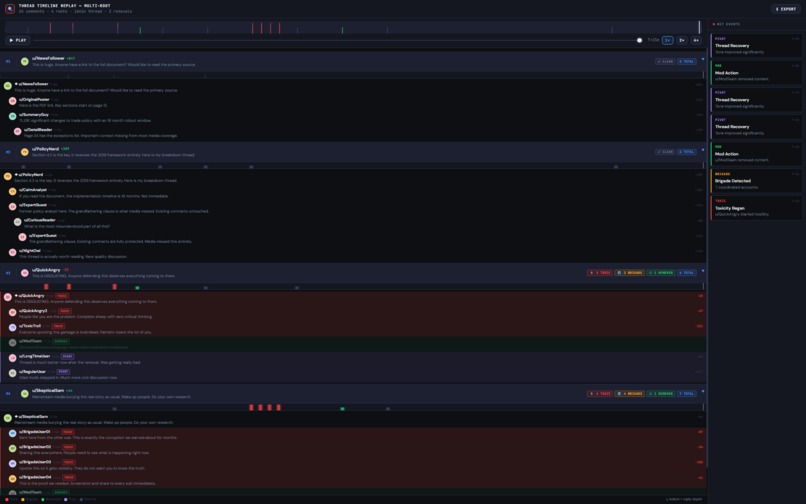806x504 pixels.
Task: Click u/CalmAnalyst comment avatar
Action: pyautogui.click(x=12, y=192)
